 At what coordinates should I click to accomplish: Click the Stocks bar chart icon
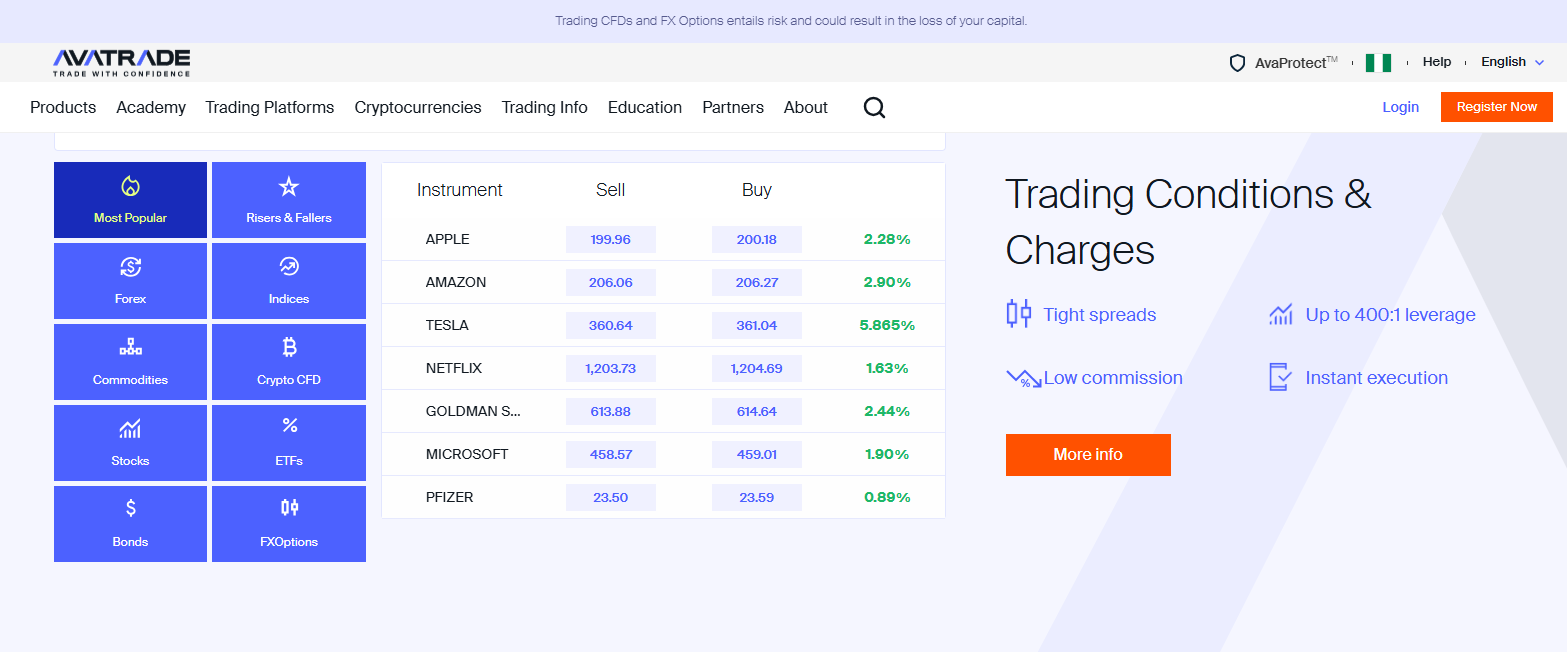point(130,429)
